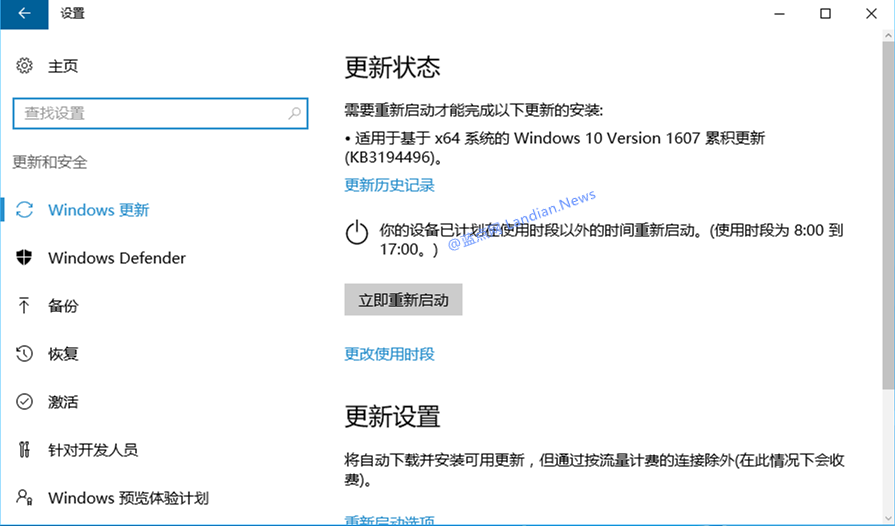The width and height of the screenshot is (895, 526).
Task: Click the 备份 upload arrow icon
Action: pyautogui.click(x=24, y=306)
